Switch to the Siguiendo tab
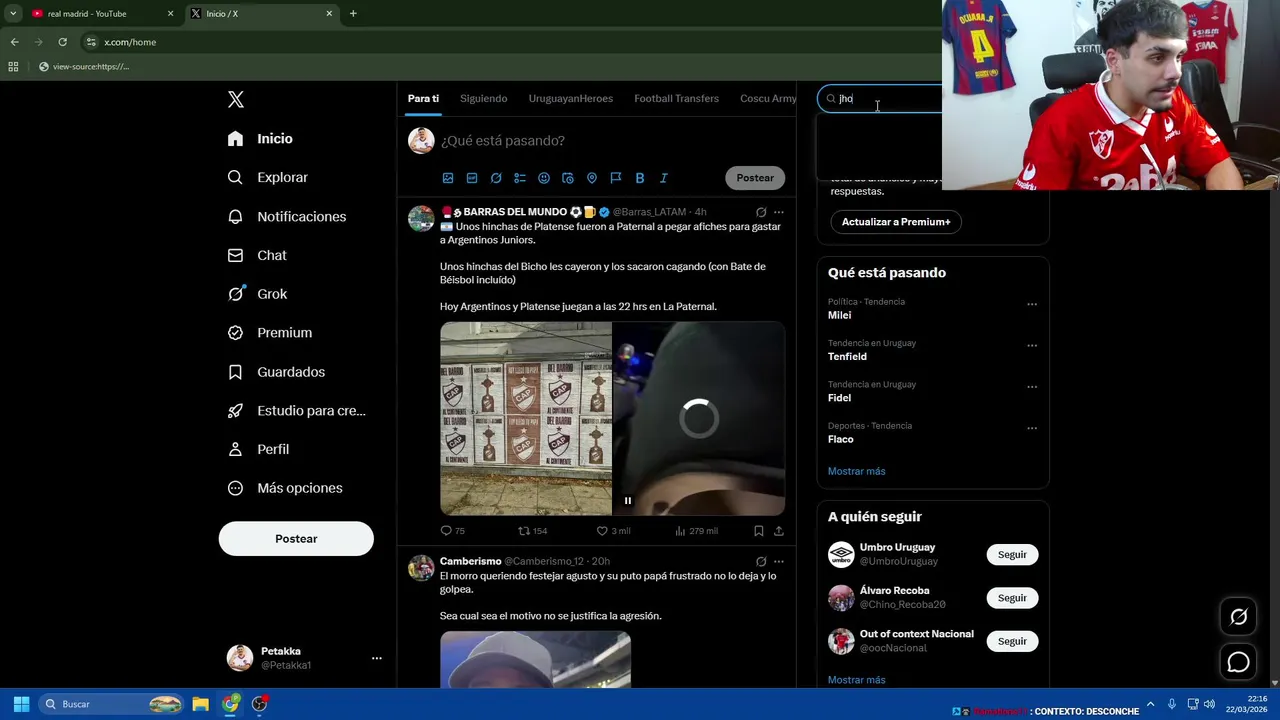The height and width of the screenshot is (720, 1280). pos(484,98)
